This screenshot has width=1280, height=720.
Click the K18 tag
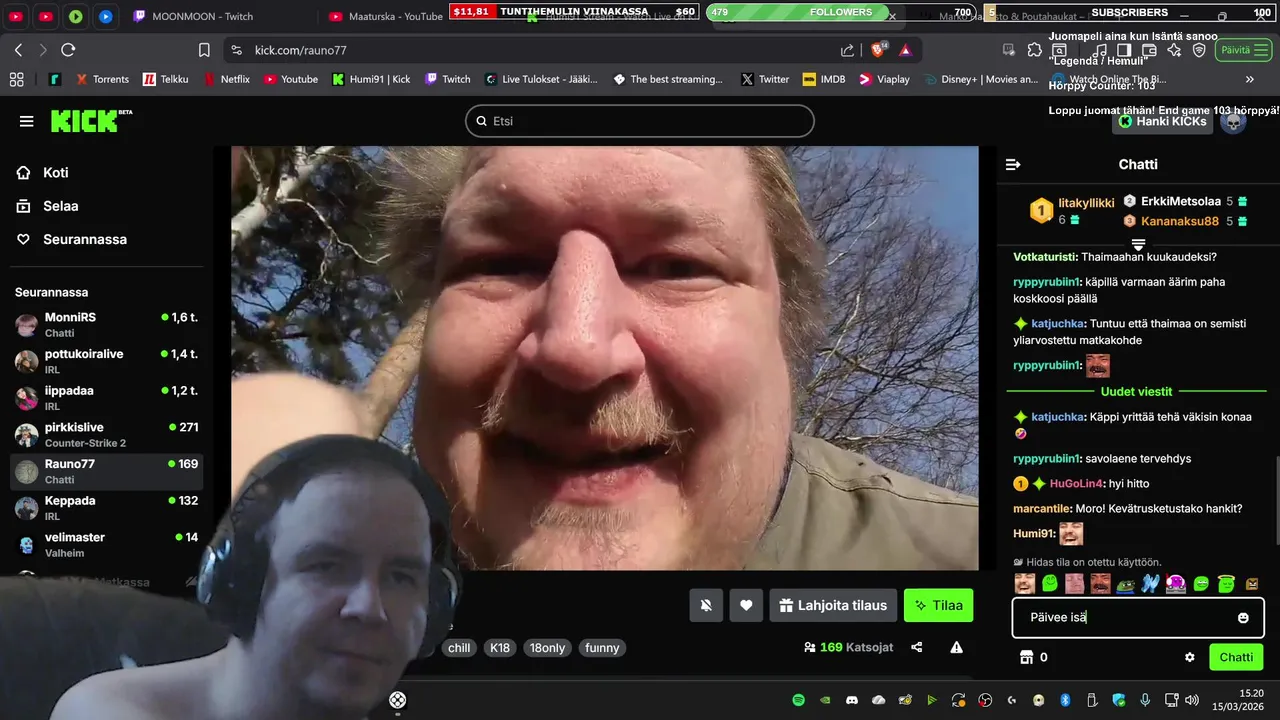point(500,648)
